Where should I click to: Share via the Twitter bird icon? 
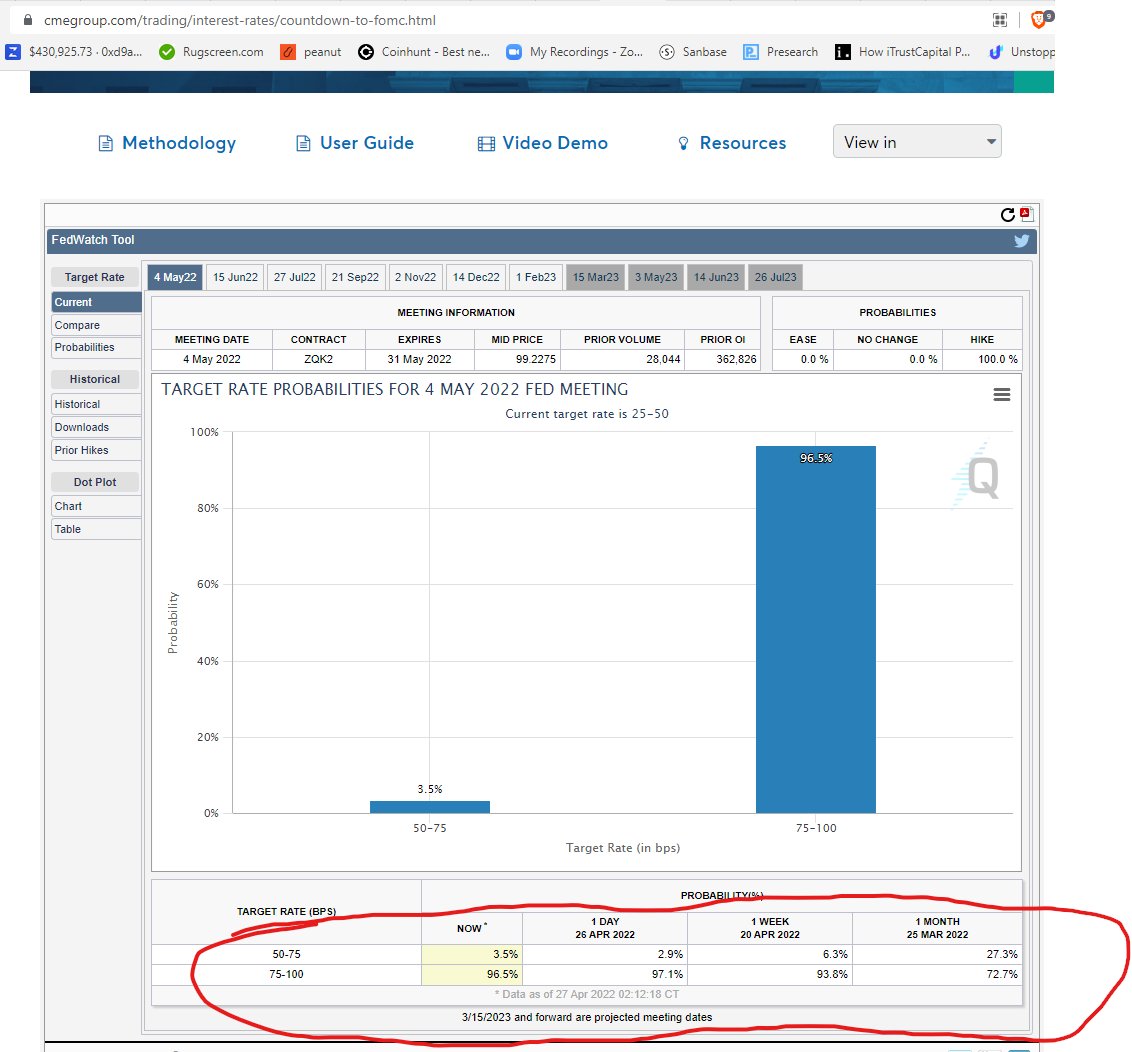click(1021, 240)
